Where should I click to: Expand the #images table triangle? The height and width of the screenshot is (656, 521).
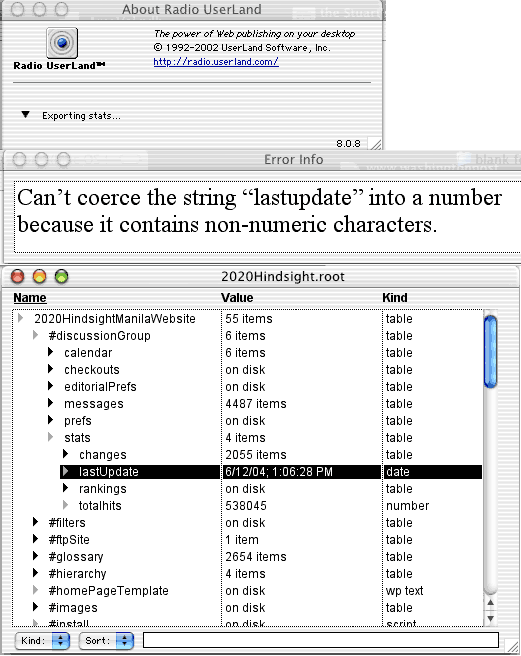click(36, 607)
